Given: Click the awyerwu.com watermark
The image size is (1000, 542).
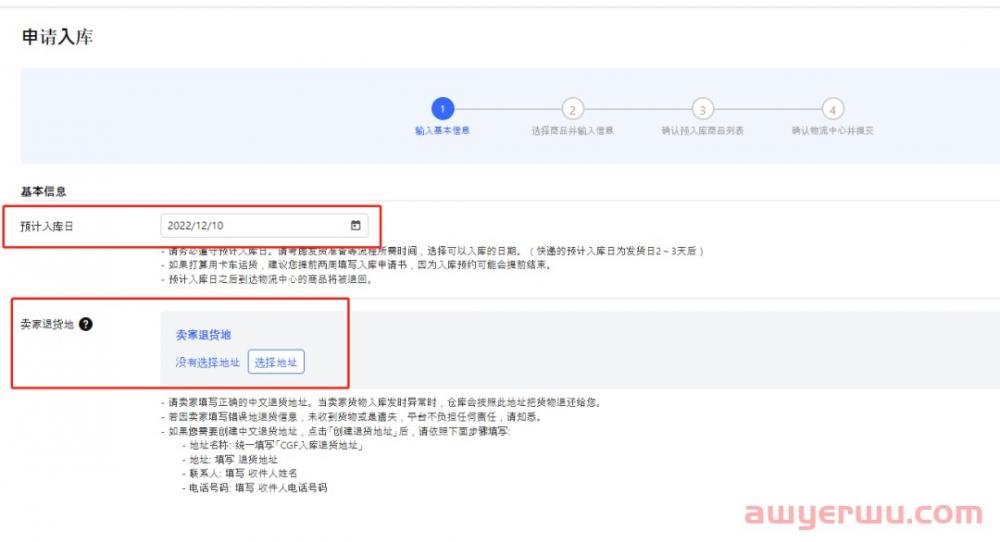Looking at the screenshot, I should coord(863,514).
